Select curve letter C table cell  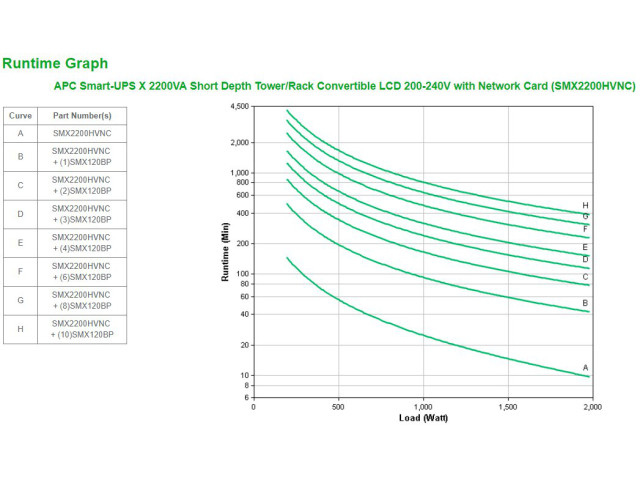(20, 186)
